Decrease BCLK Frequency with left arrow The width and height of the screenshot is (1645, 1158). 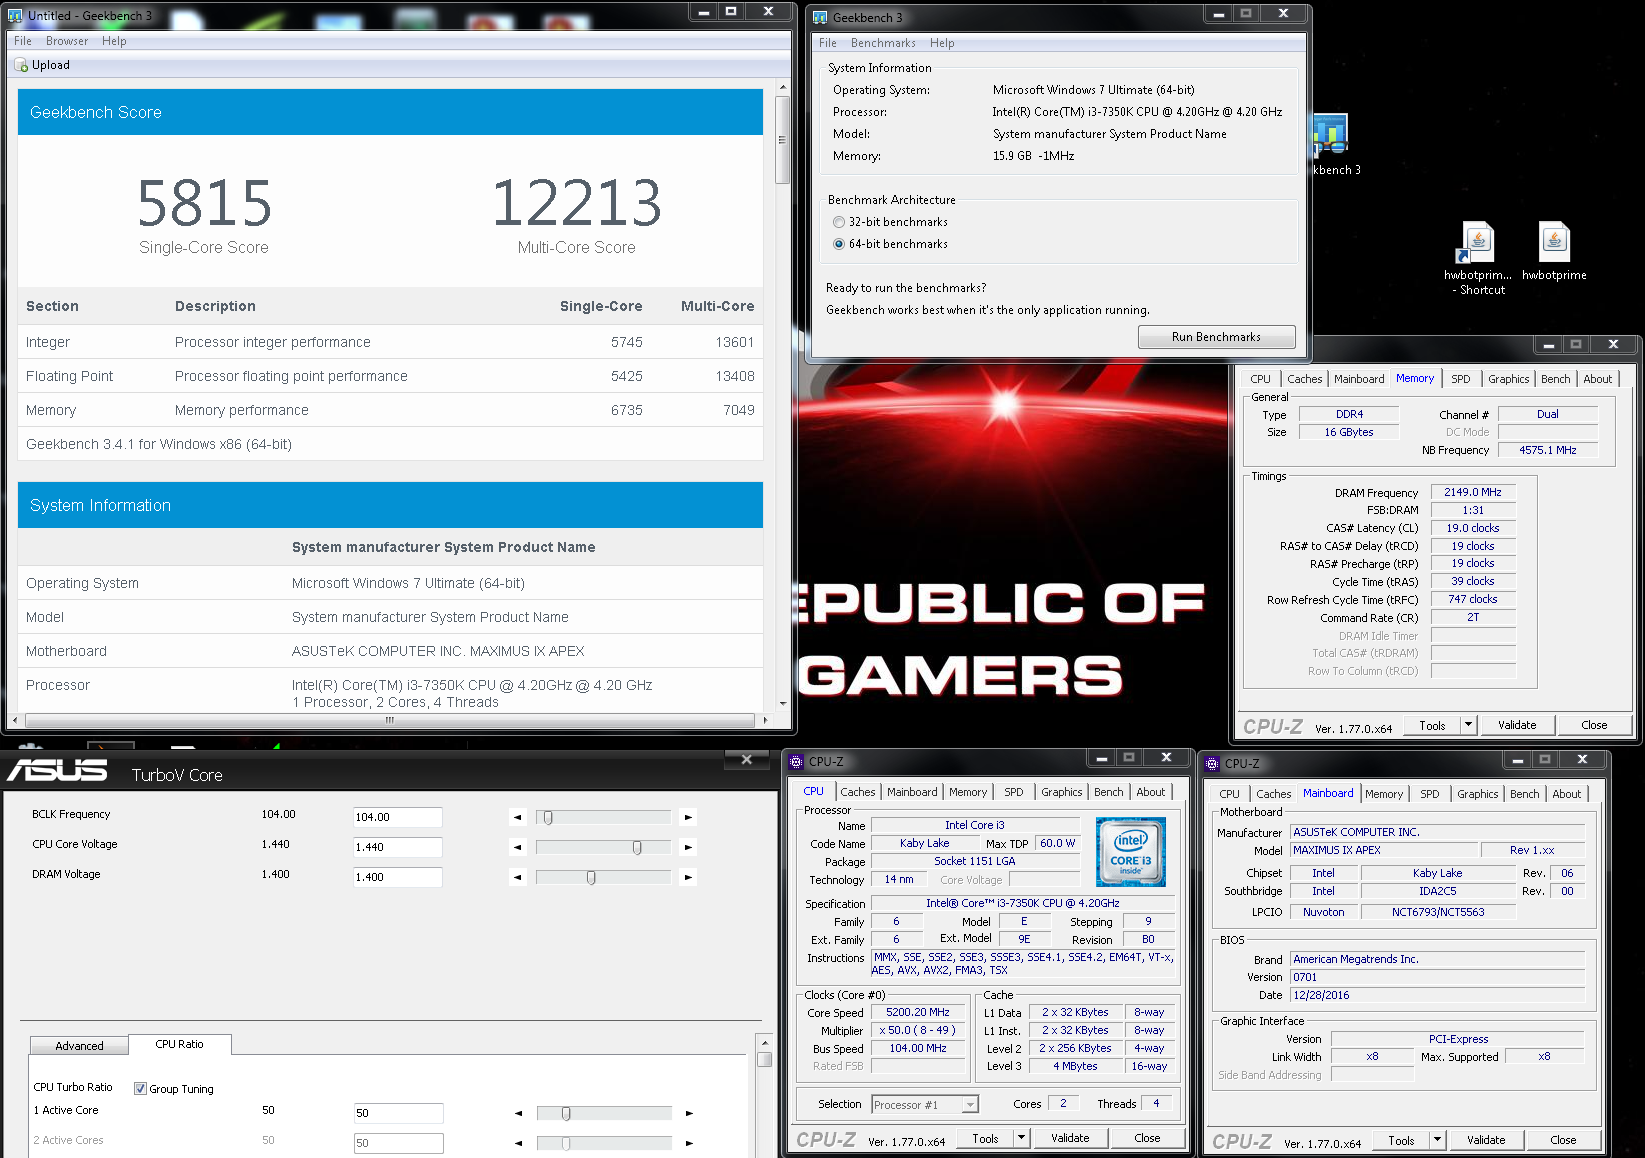click(517, 817)
